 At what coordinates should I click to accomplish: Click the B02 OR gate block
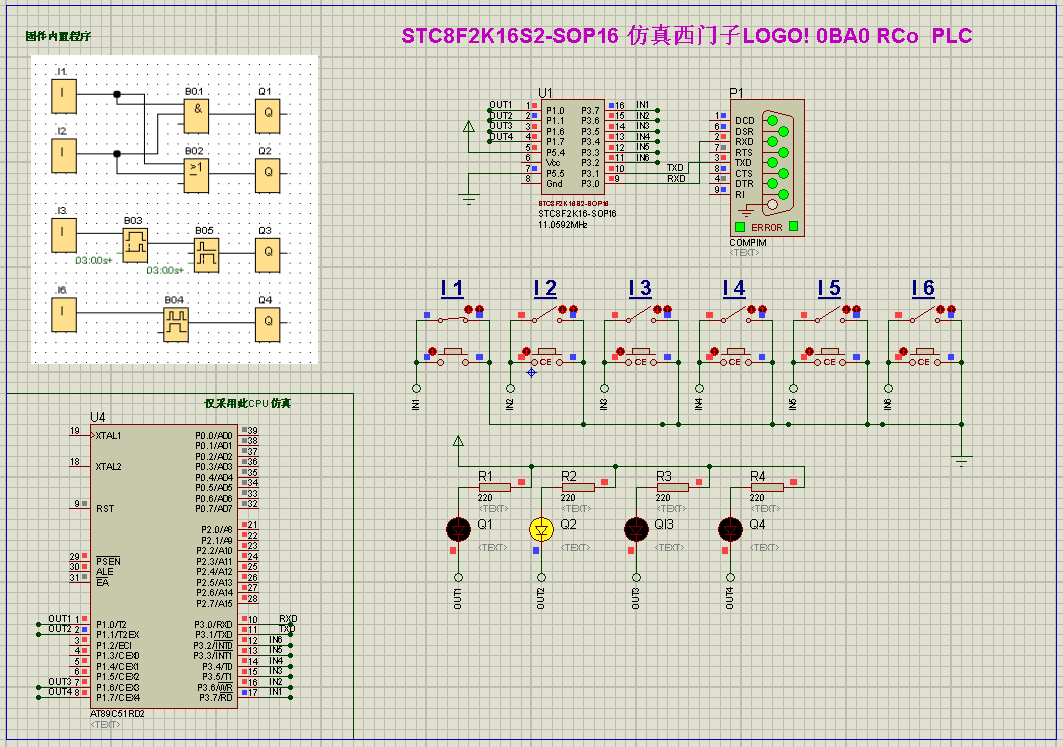[x=197, y=175]
